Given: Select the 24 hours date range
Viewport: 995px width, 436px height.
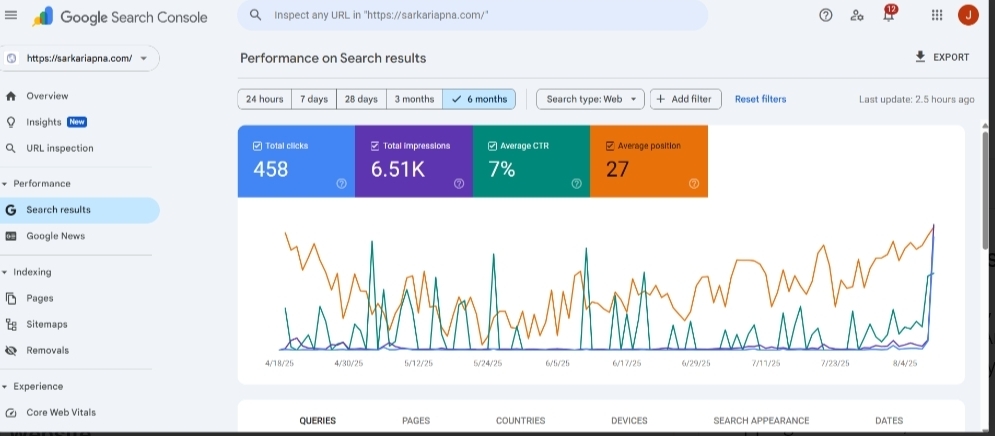Looking at the screenshot, I should coord(265,99).
